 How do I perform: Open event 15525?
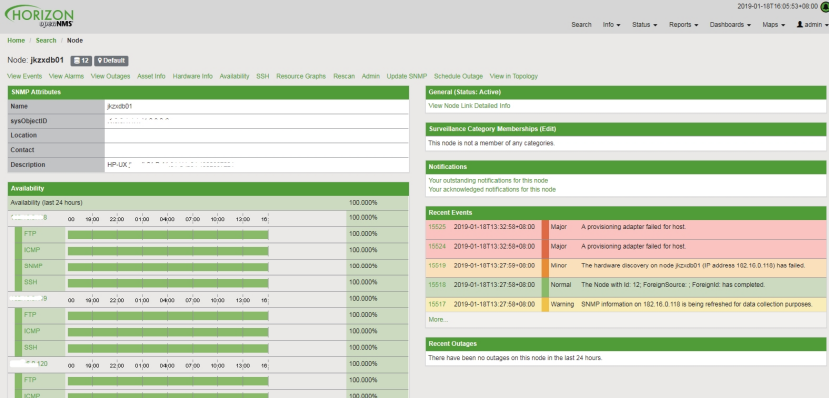pyautogui.click(x=437, y=227)
